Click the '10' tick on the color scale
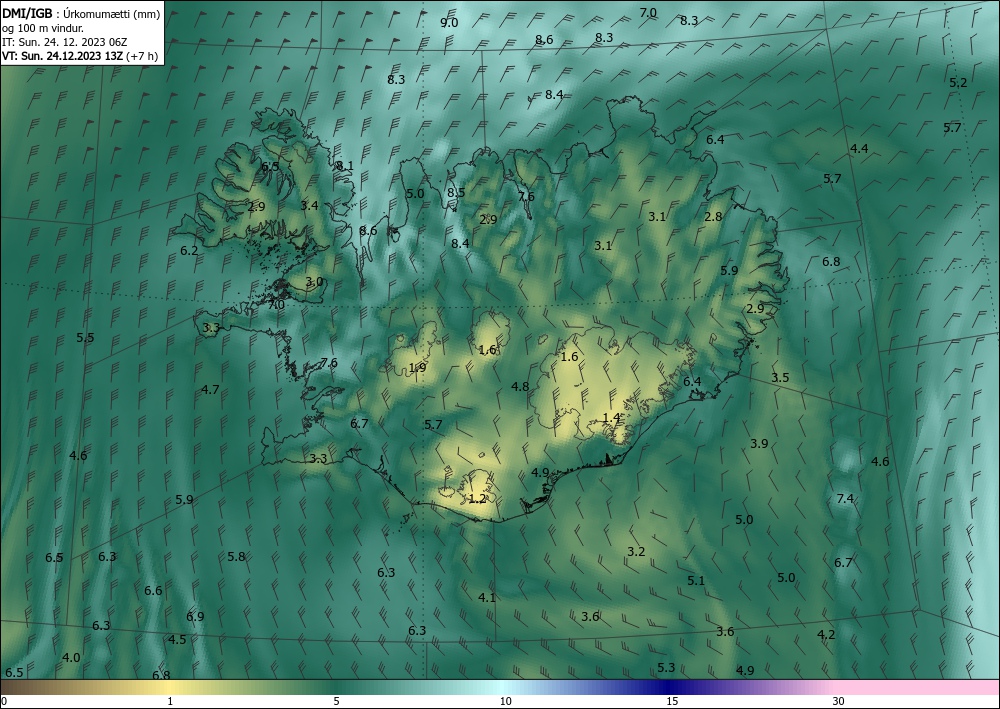The image size is (1000, 709). click(x=505, y=702)
